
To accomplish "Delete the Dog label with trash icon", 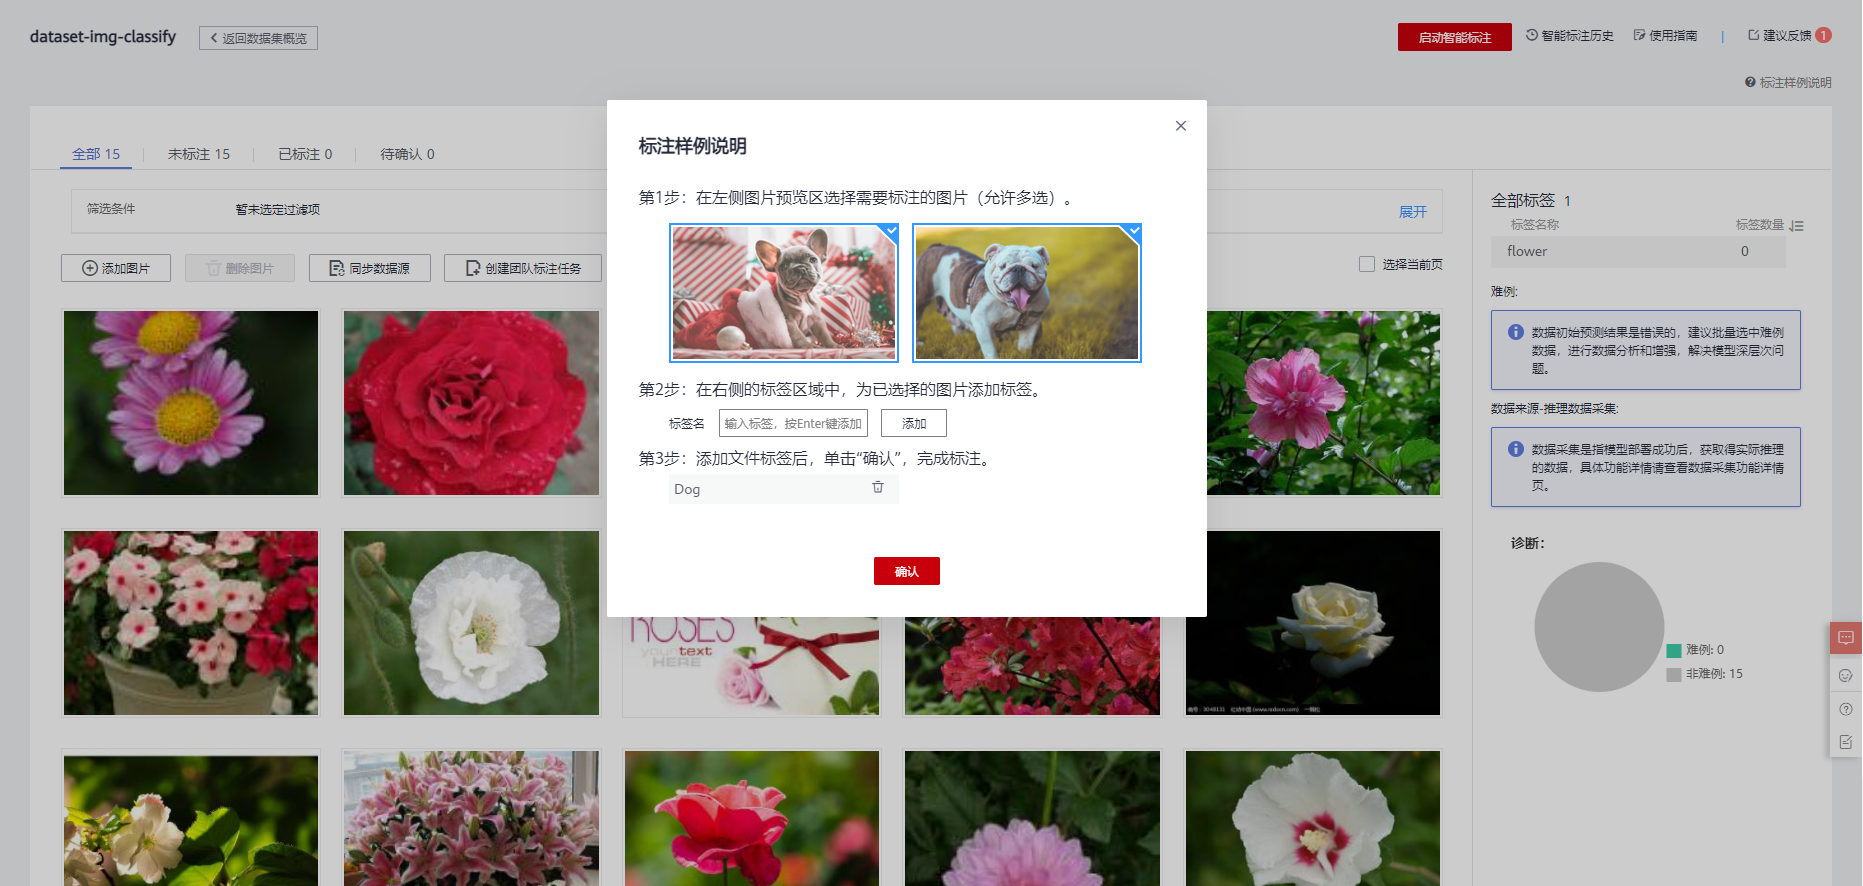I will click(x=878, y=487).
